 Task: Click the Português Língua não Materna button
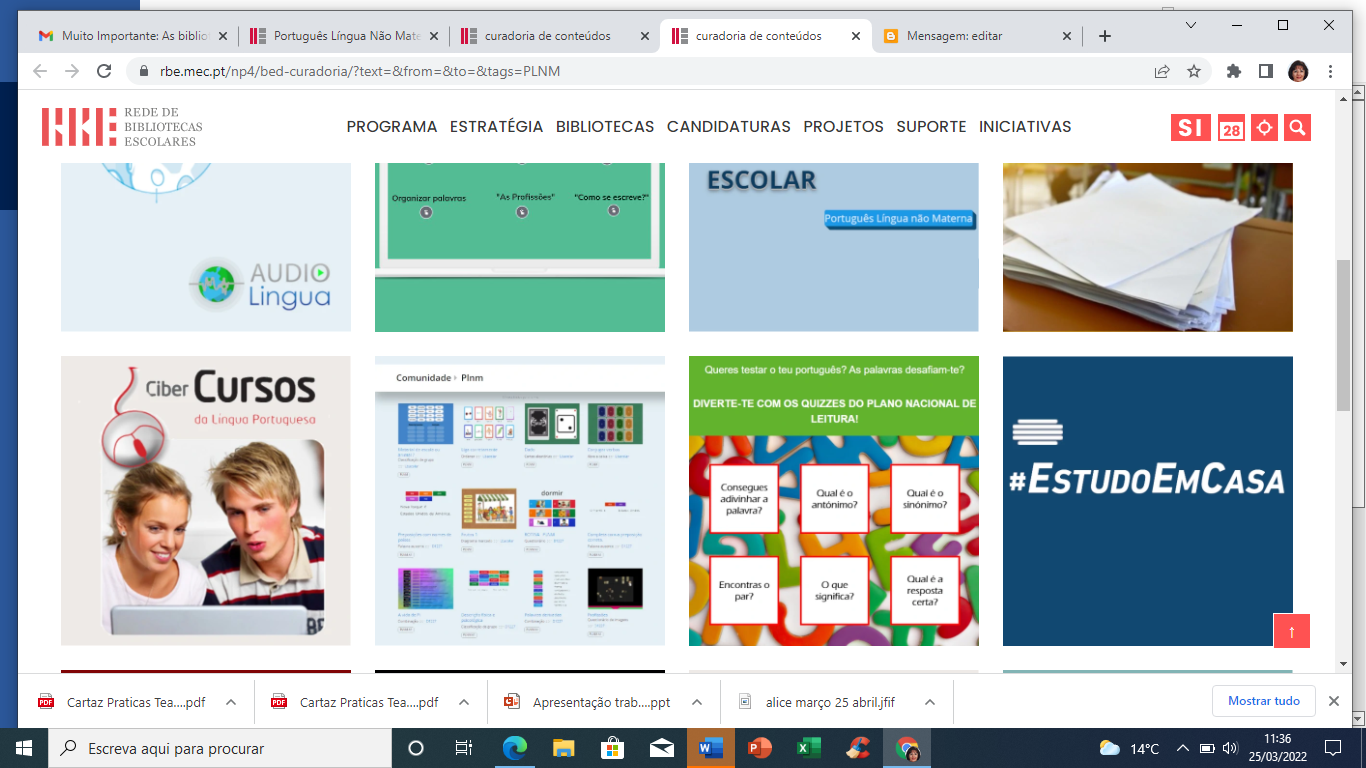click(x=898, y=219)
